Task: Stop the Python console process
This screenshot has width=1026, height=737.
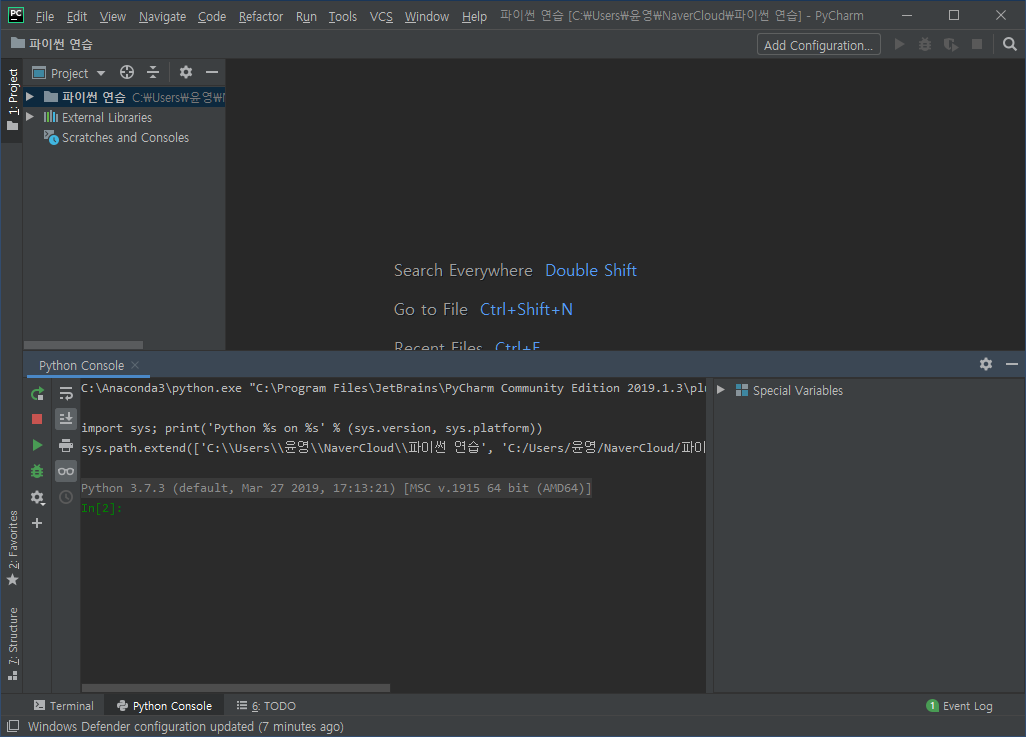Action: click(x=37, y=419)
